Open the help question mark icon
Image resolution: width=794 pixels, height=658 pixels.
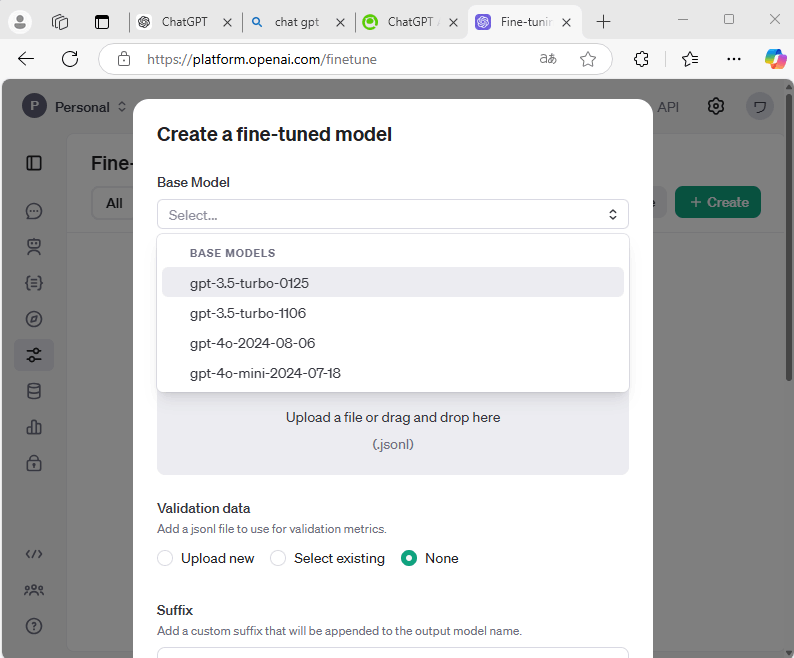(34, 626)
